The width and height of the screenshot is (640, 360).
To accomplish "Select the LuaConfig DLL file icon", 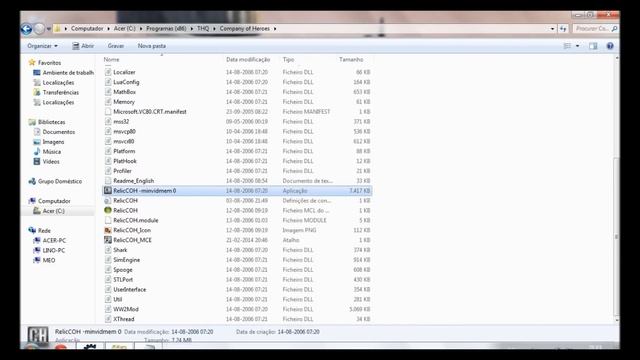I will (108, 82).
